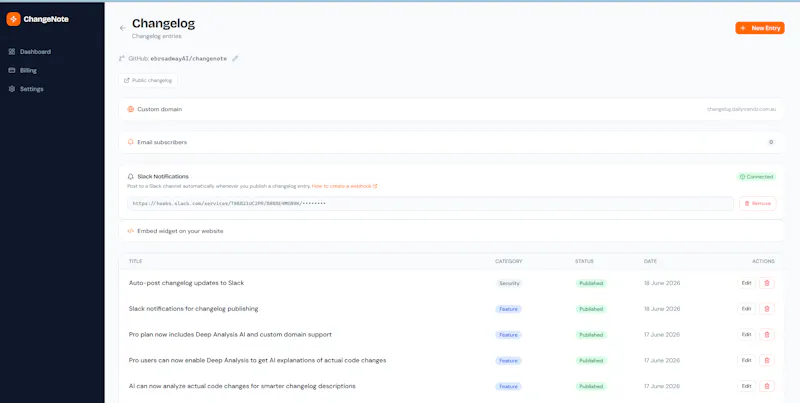Image resolution: width=800 pixels, height=403 pixels.
Task: Click the email subscribers count badge
Action: coord(771,142)
